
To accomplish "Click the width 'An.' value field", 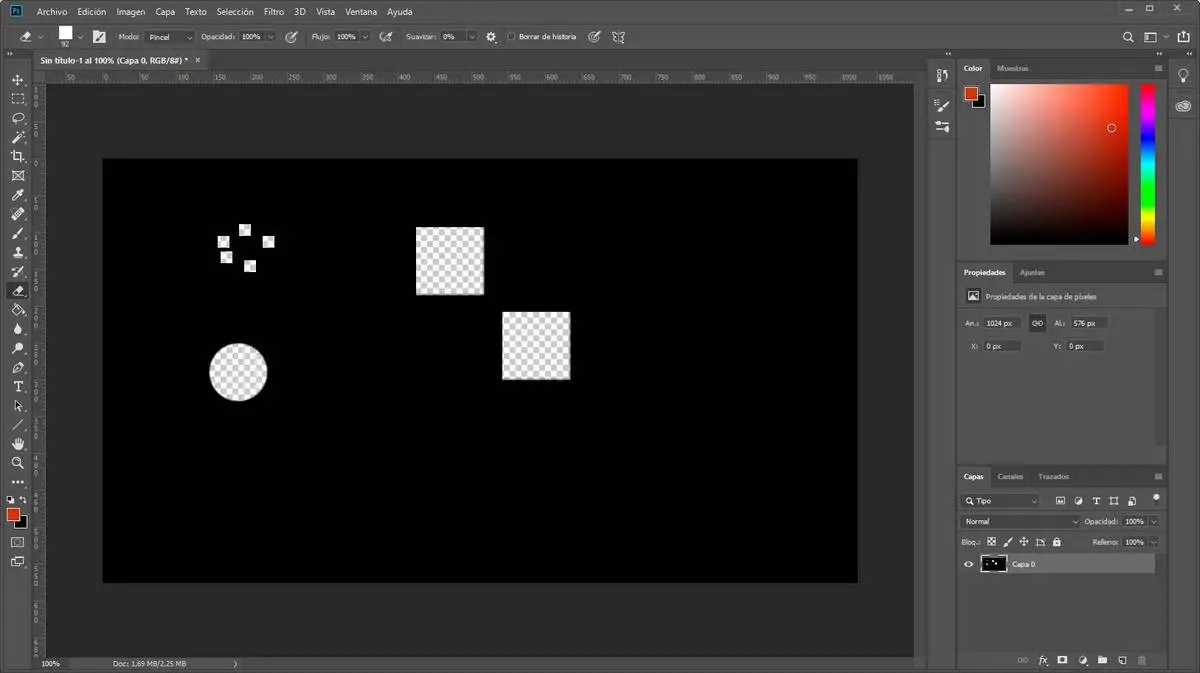I will 1003,324.
